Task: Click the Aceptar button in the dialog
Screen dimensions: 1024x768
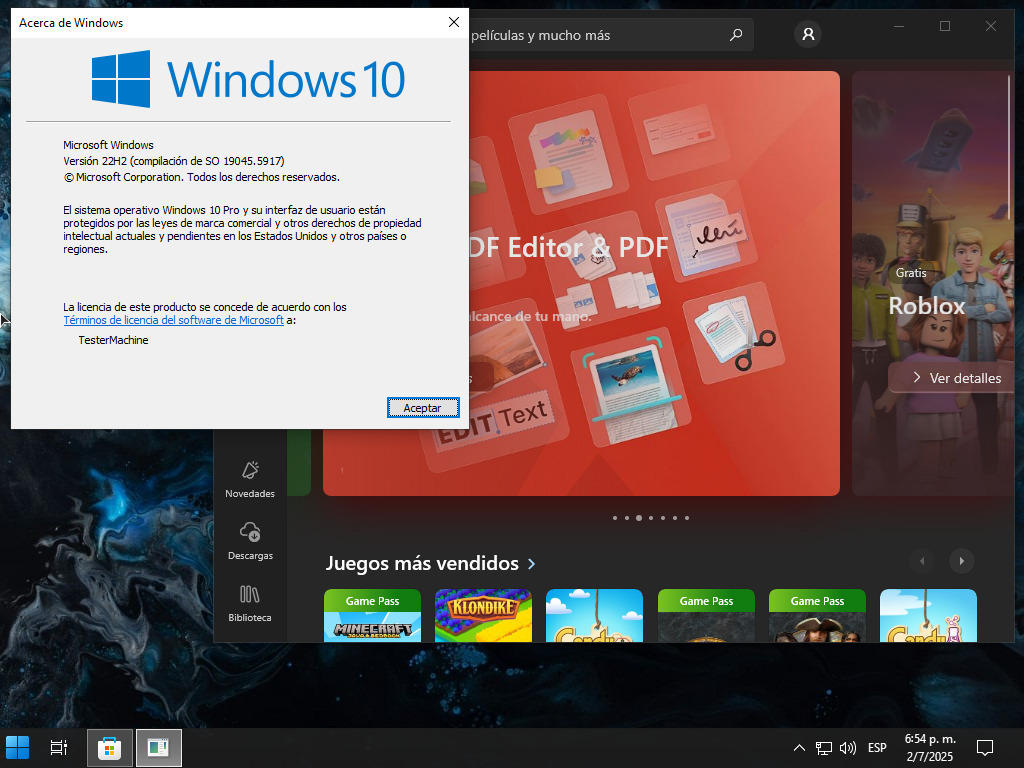Action: pos(422,408)
